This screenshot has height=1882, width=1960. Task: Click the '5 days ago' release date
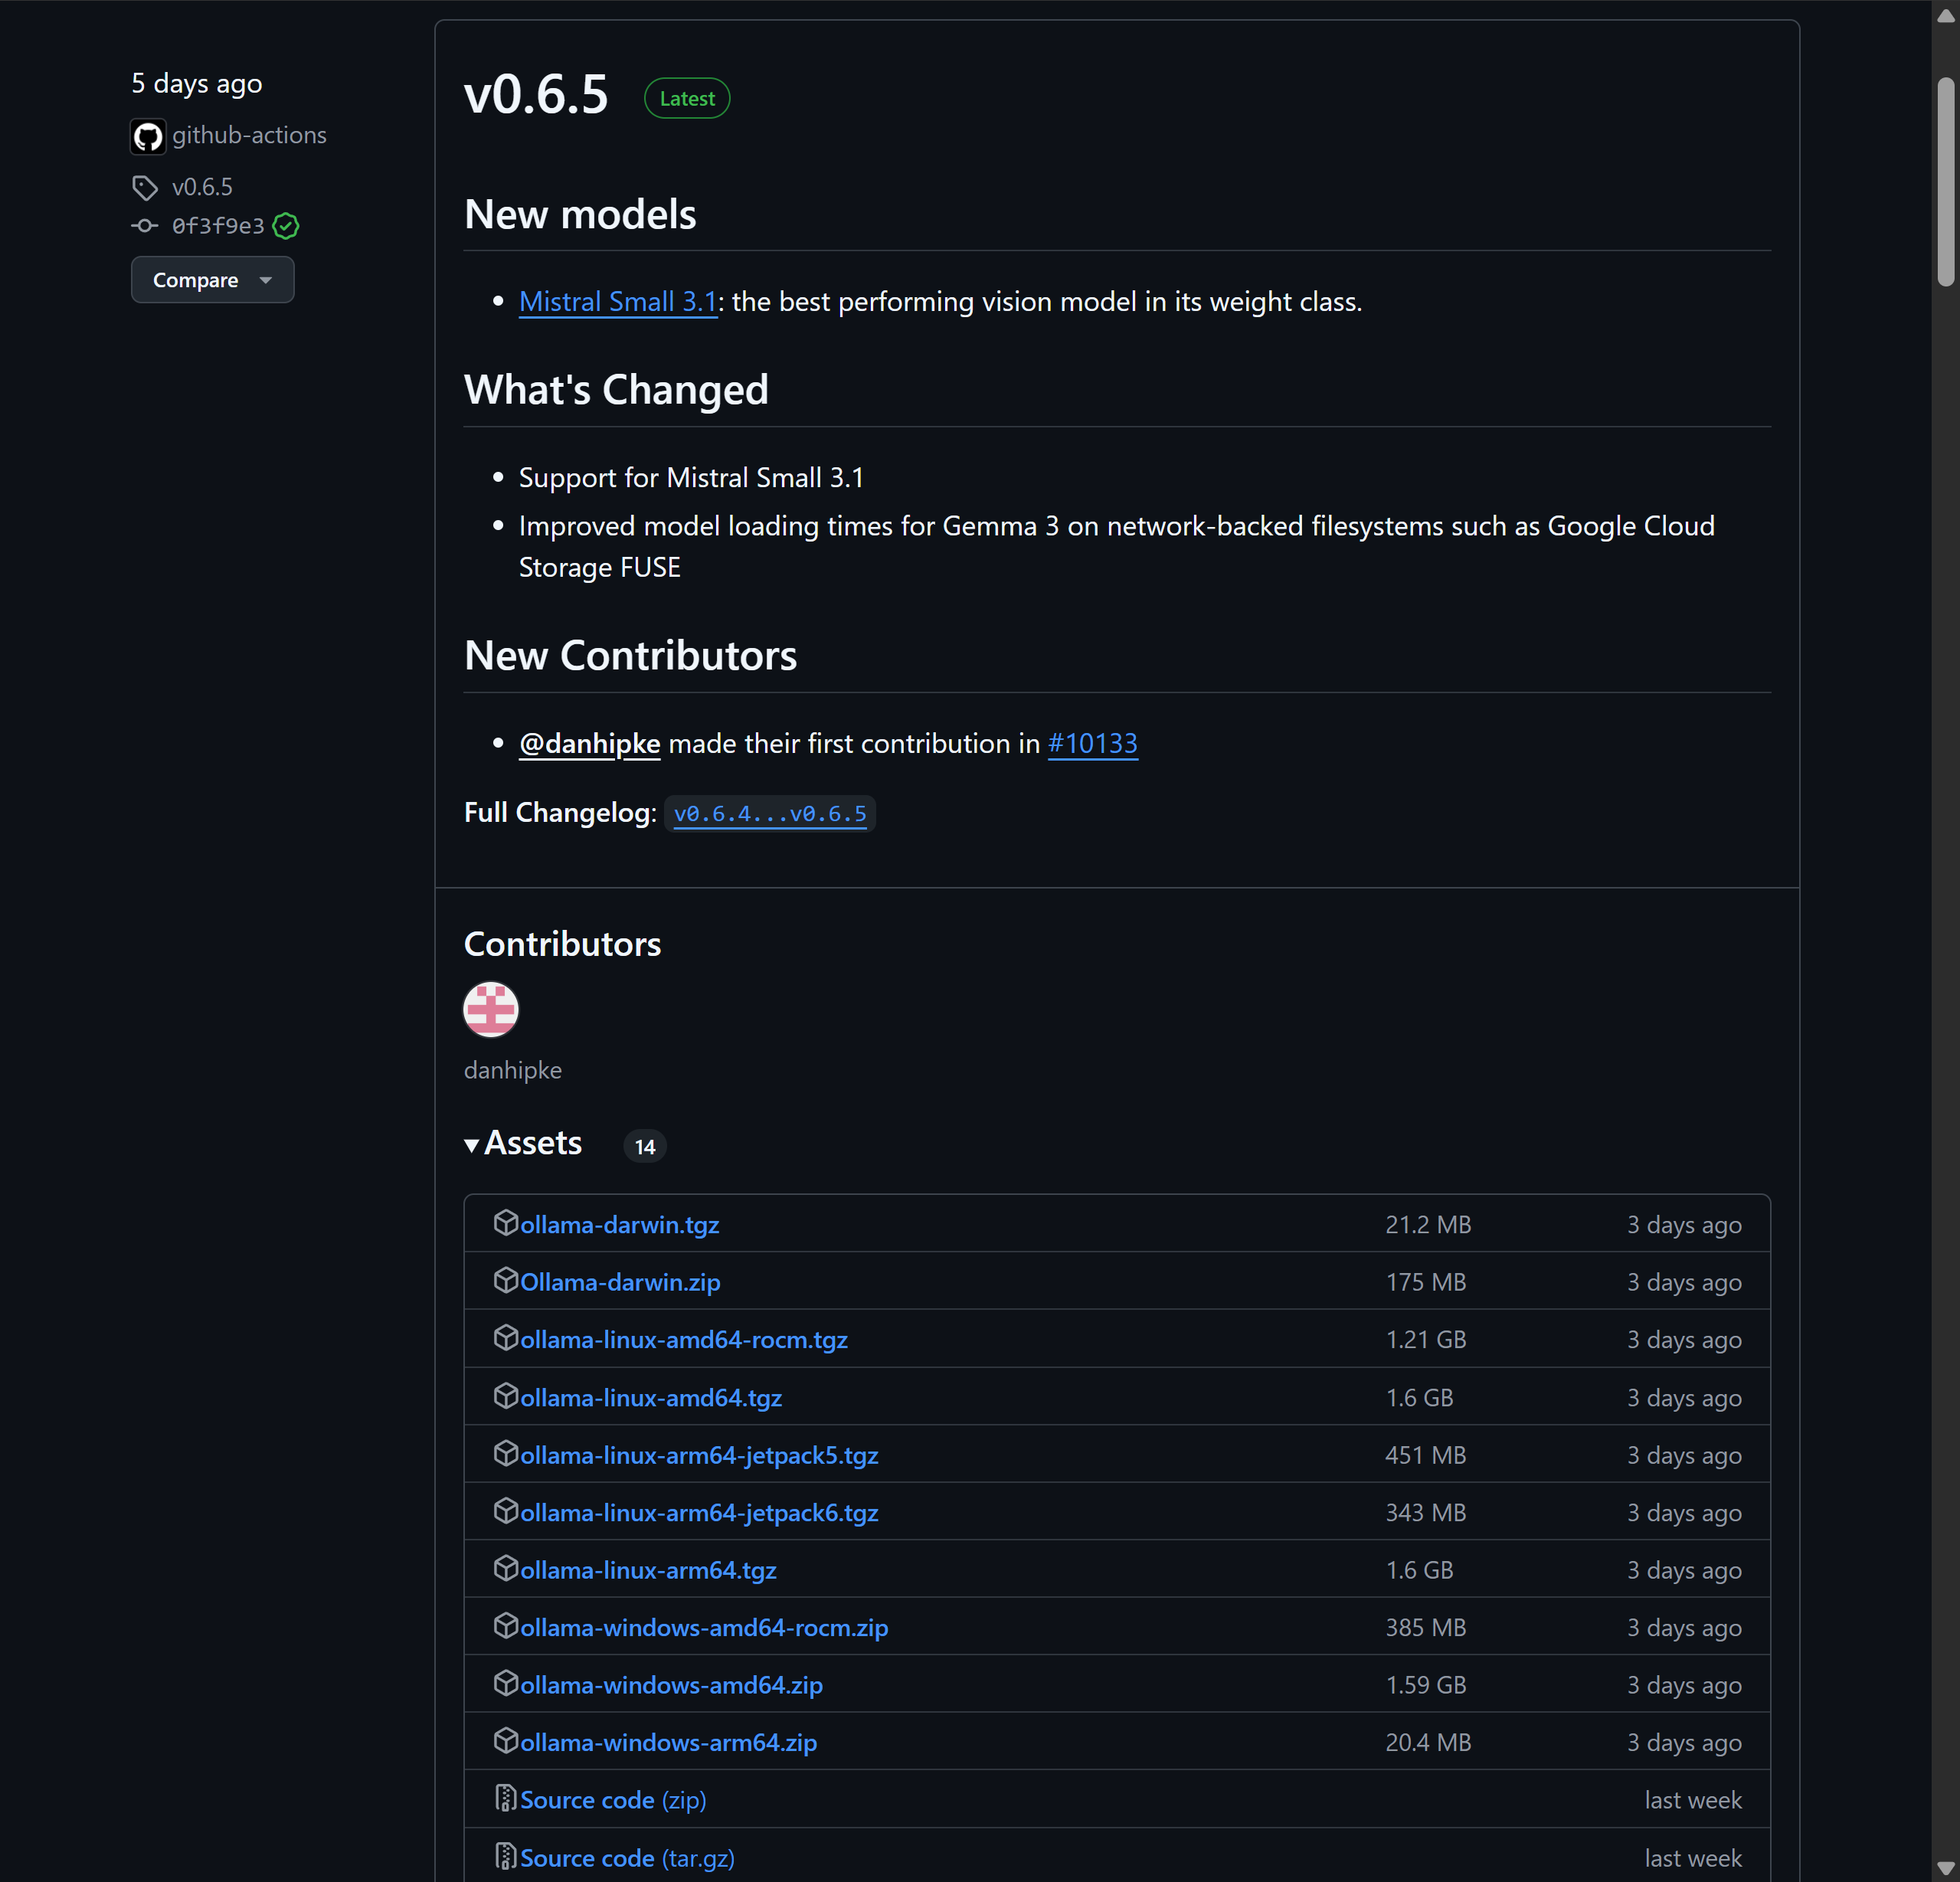[197, 84]
